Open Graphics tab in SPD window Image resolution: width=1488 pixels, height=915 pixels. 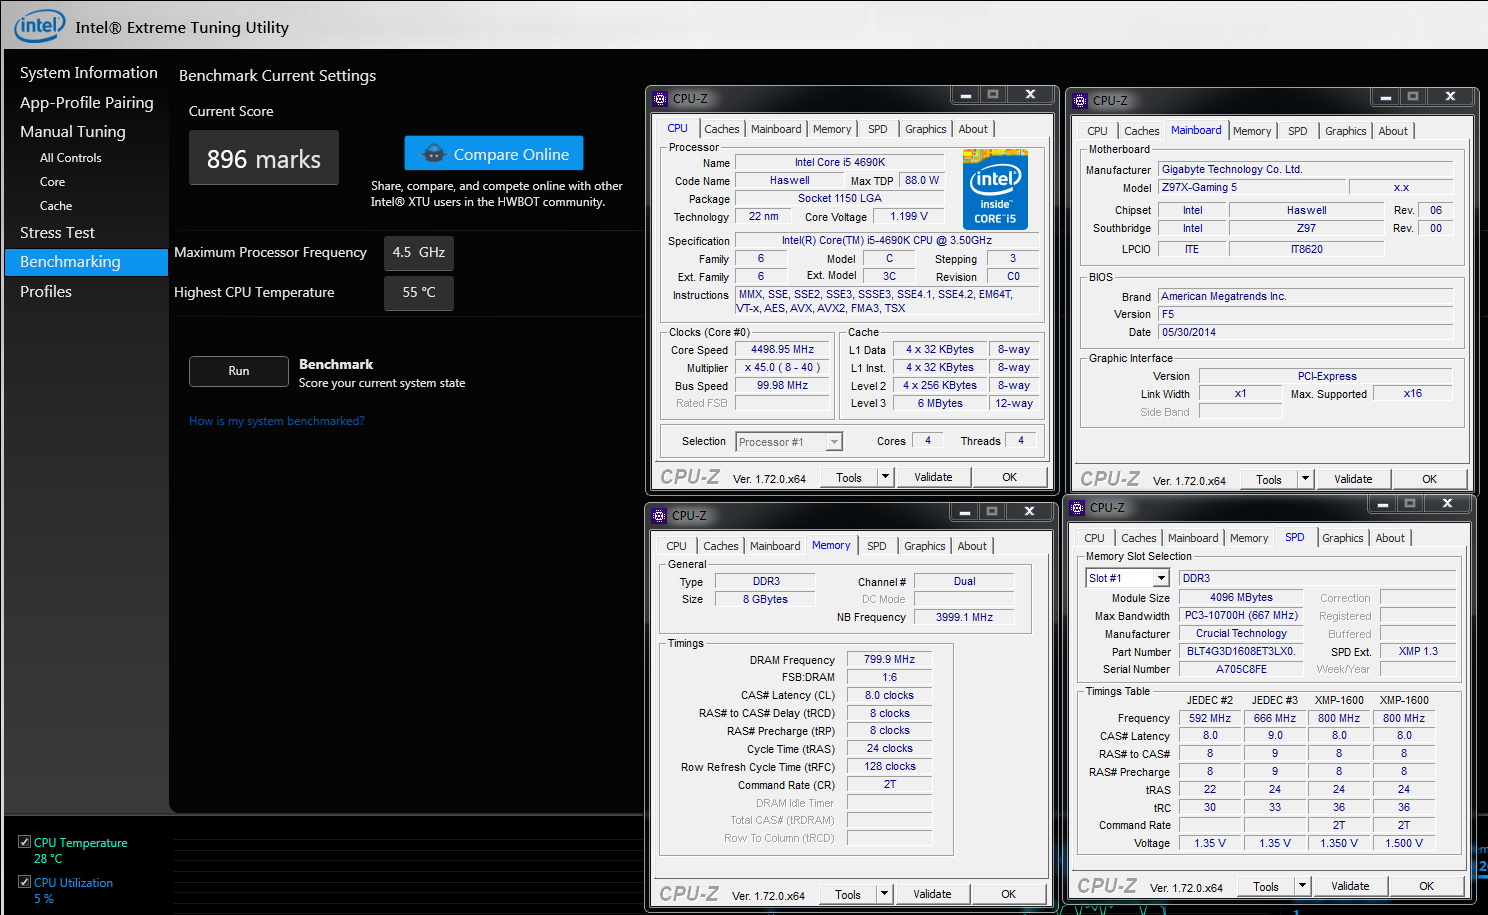pyautogui.click(x=1343, y=538)
